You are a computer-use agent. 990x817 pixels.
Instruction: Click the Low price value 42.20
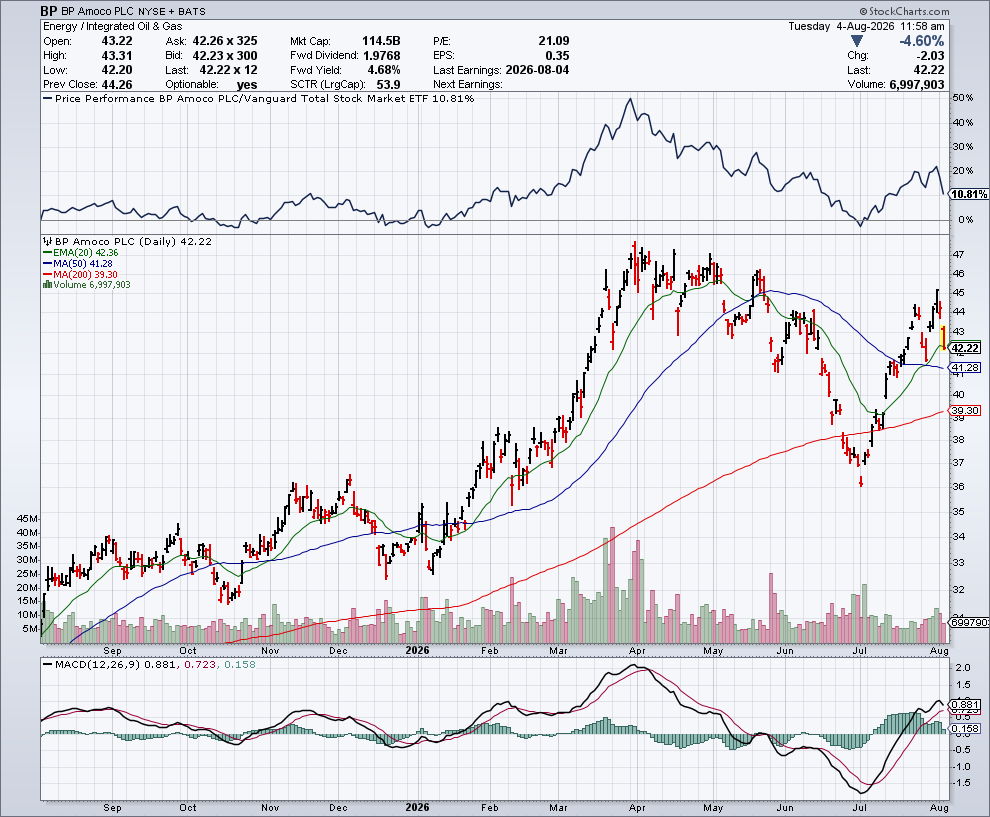[117, 70]
